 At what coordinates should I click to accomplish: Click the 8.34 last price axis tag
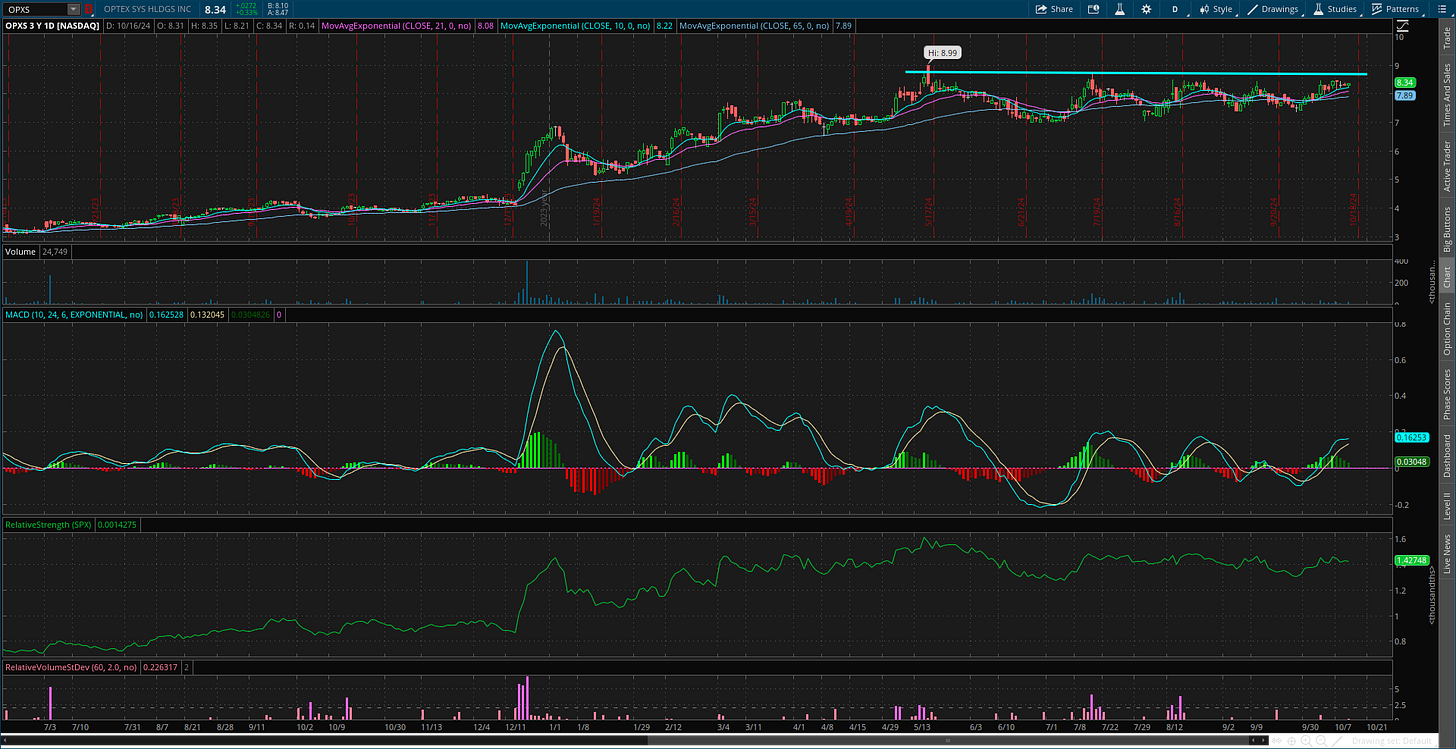pos(1405,82)
